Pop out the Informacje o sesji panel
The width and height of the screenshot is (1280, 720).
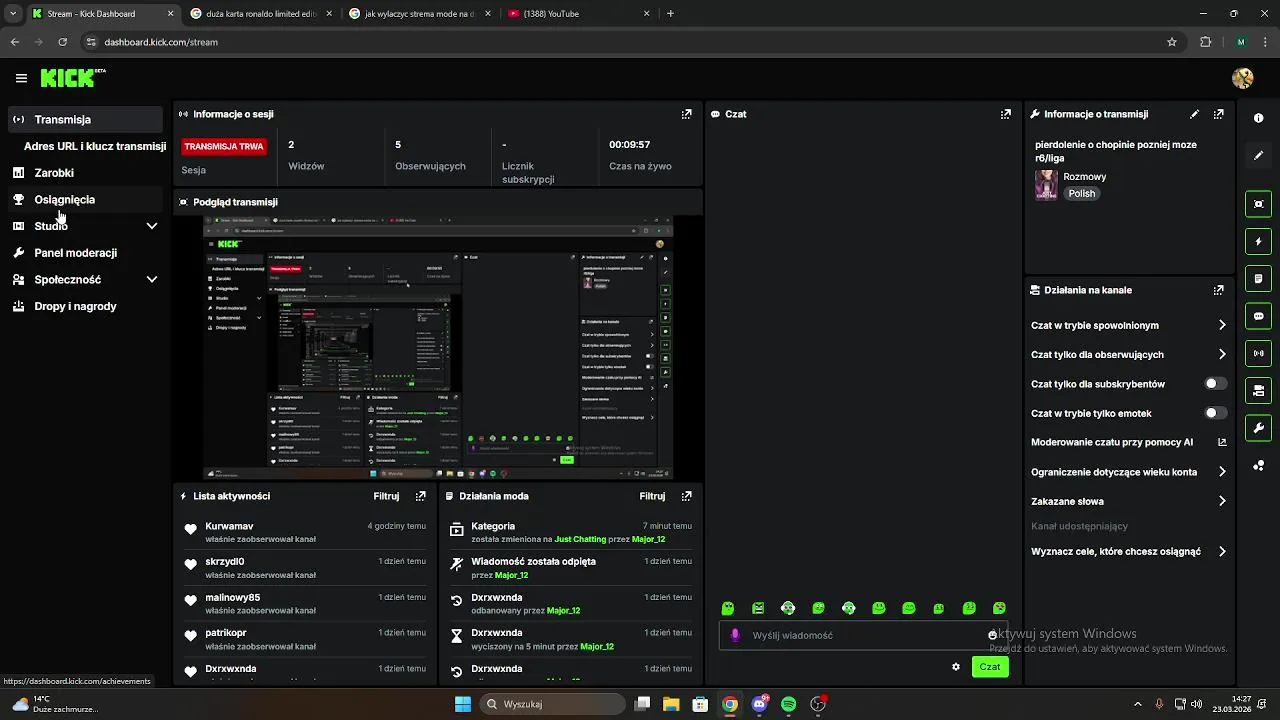pos(686,114)
